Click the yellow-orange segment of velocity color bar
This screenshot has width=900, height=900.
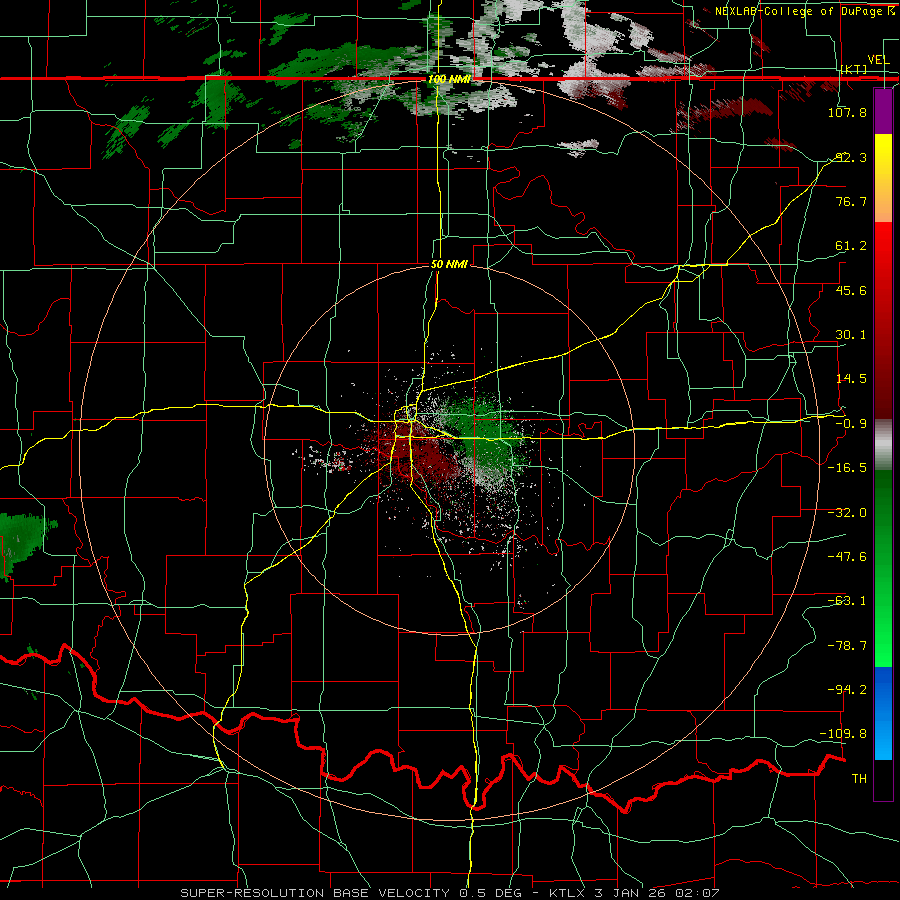(883, 178)
